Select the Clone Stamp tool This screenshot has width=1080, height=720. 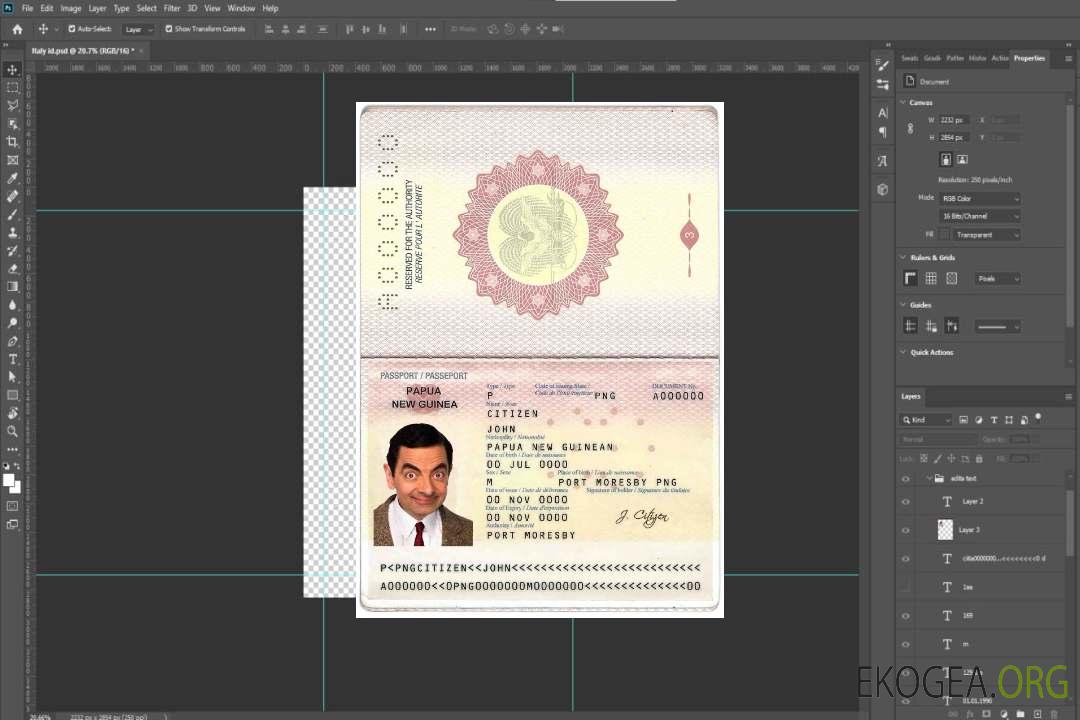click(x=12, y=233)
